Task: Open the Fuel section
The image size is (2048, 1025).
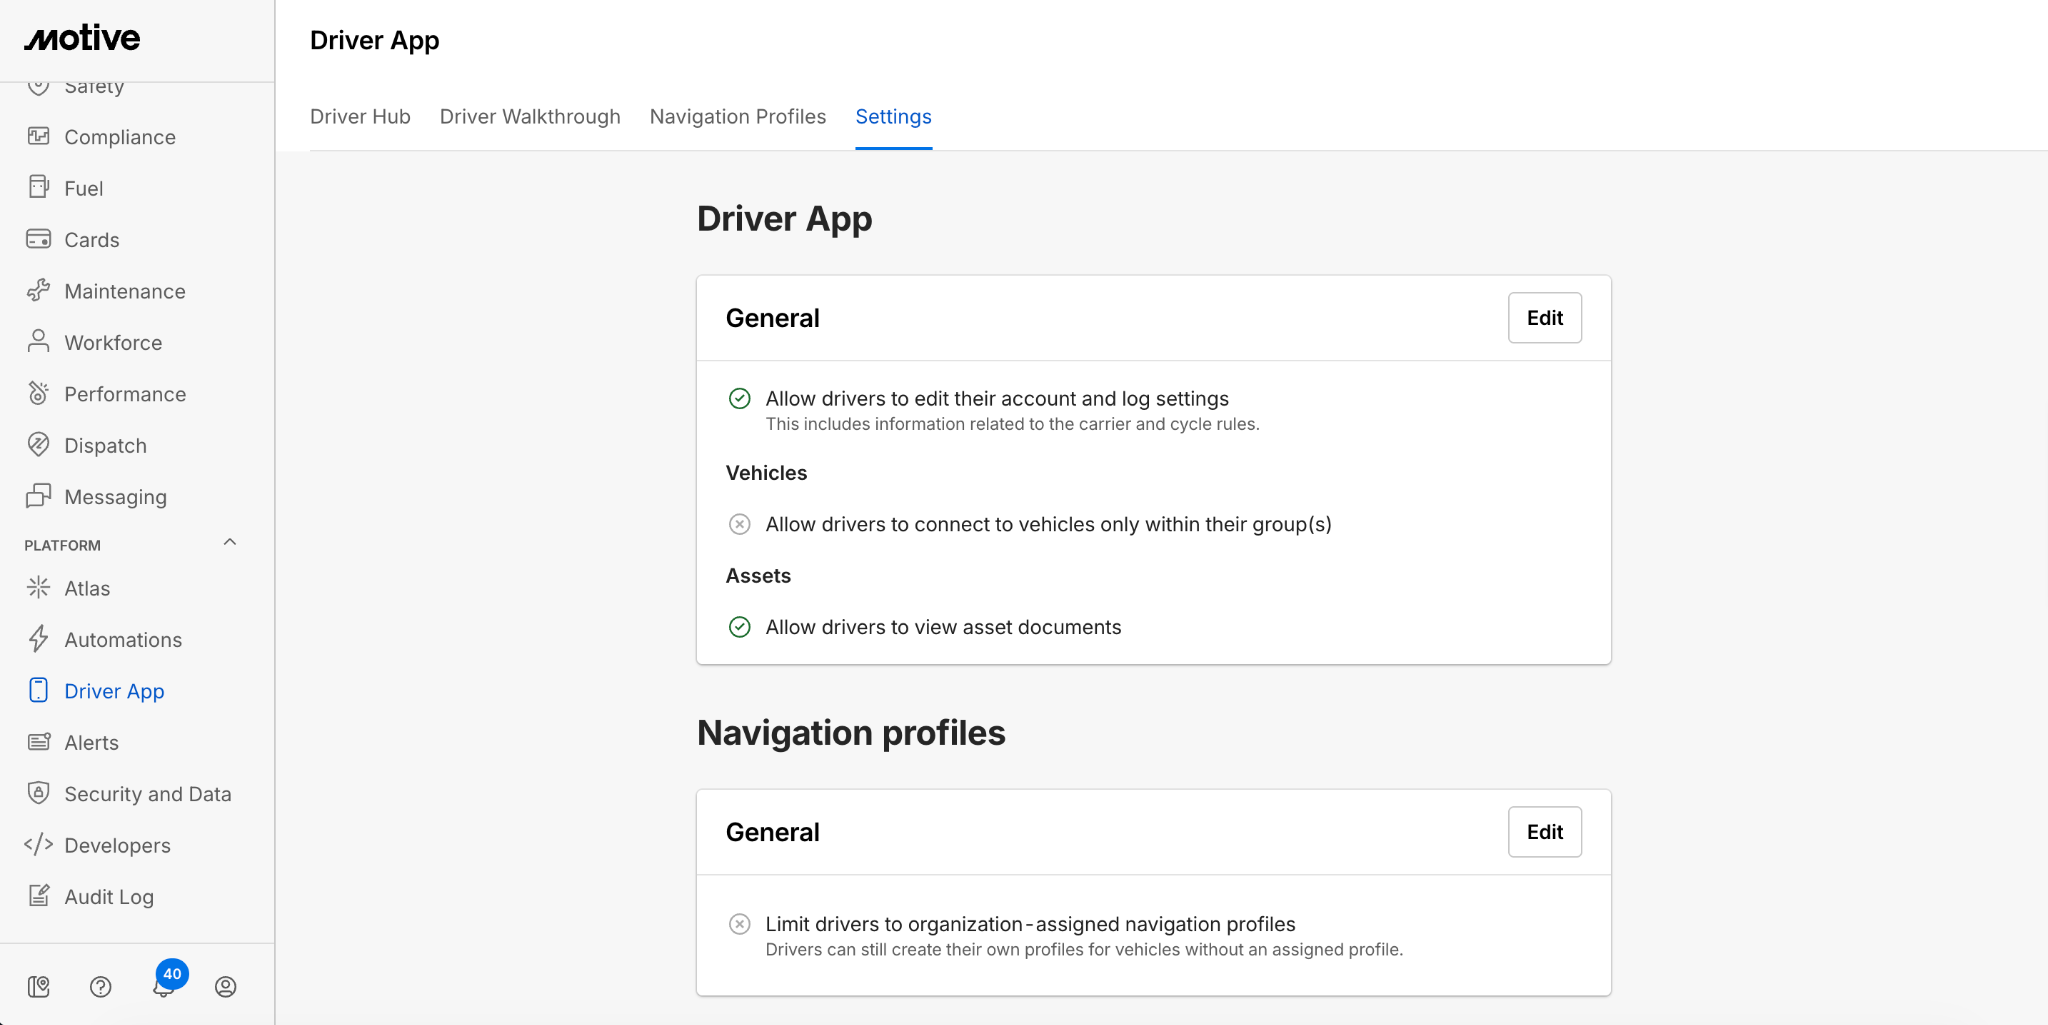Action: pyautogui.click(x=84, y=188)
